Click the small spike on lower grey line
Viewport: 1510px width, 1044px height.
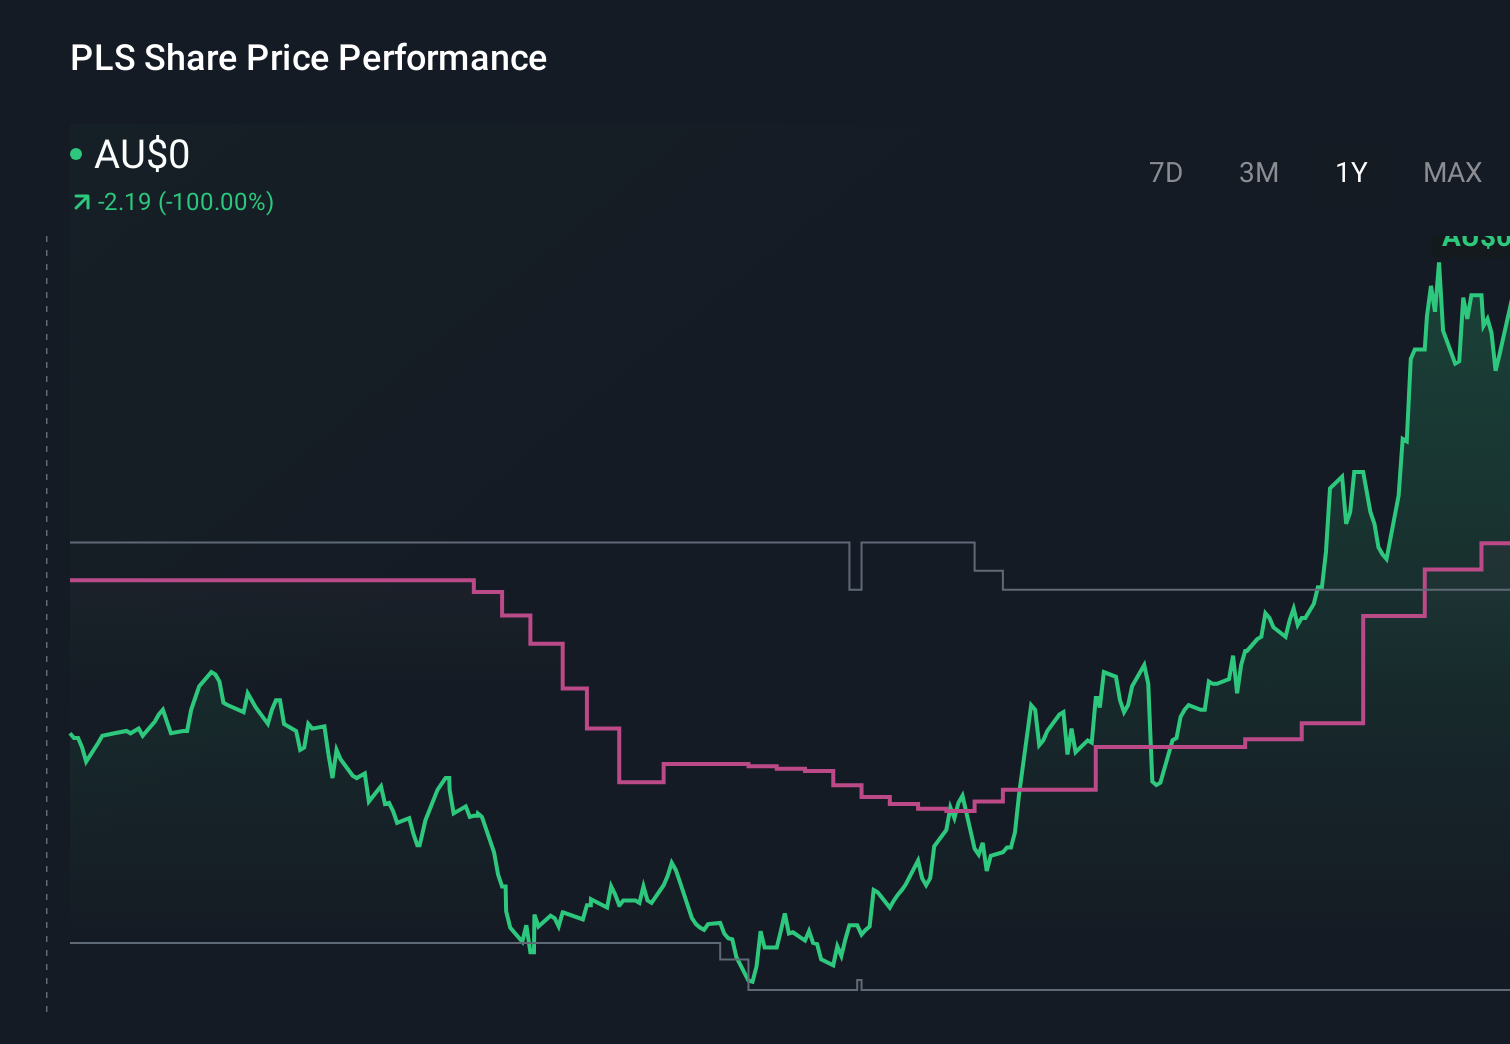(x=859, y=984)
